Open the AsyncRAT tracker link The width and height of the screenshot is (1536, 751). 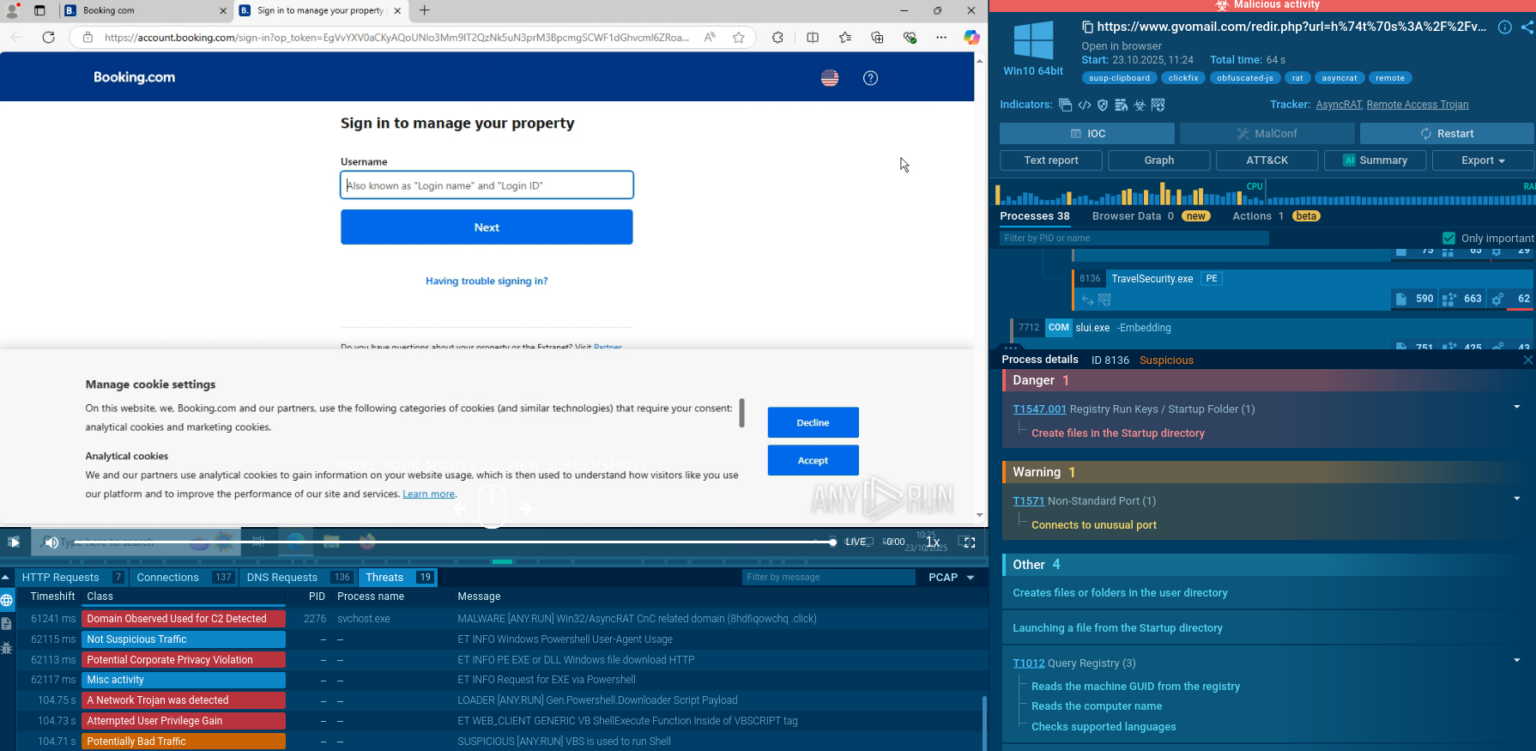pyautogui.click(x=1337, y=105)
